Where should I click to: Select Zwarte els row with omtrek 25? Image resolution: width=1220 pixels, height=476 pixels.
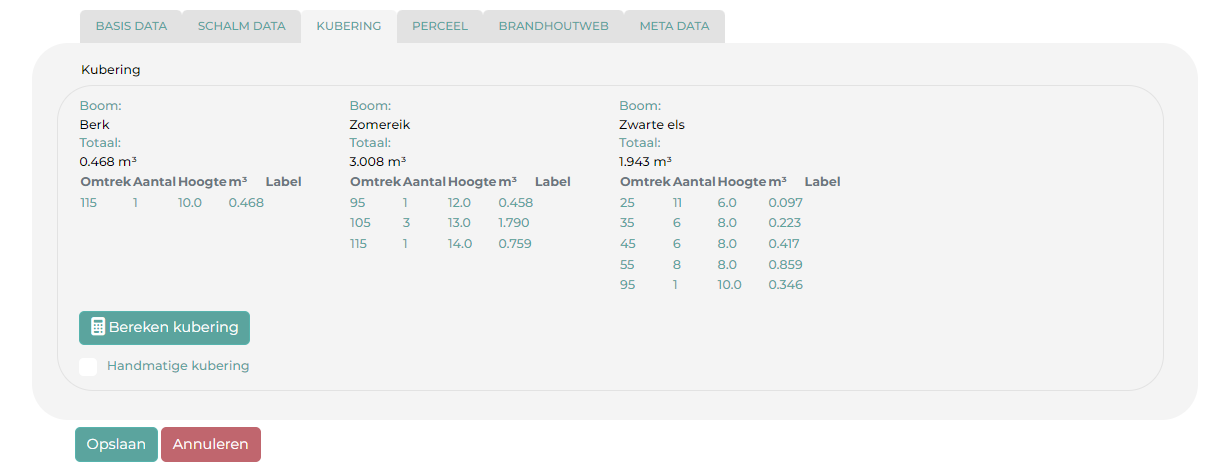coord(710,203)
